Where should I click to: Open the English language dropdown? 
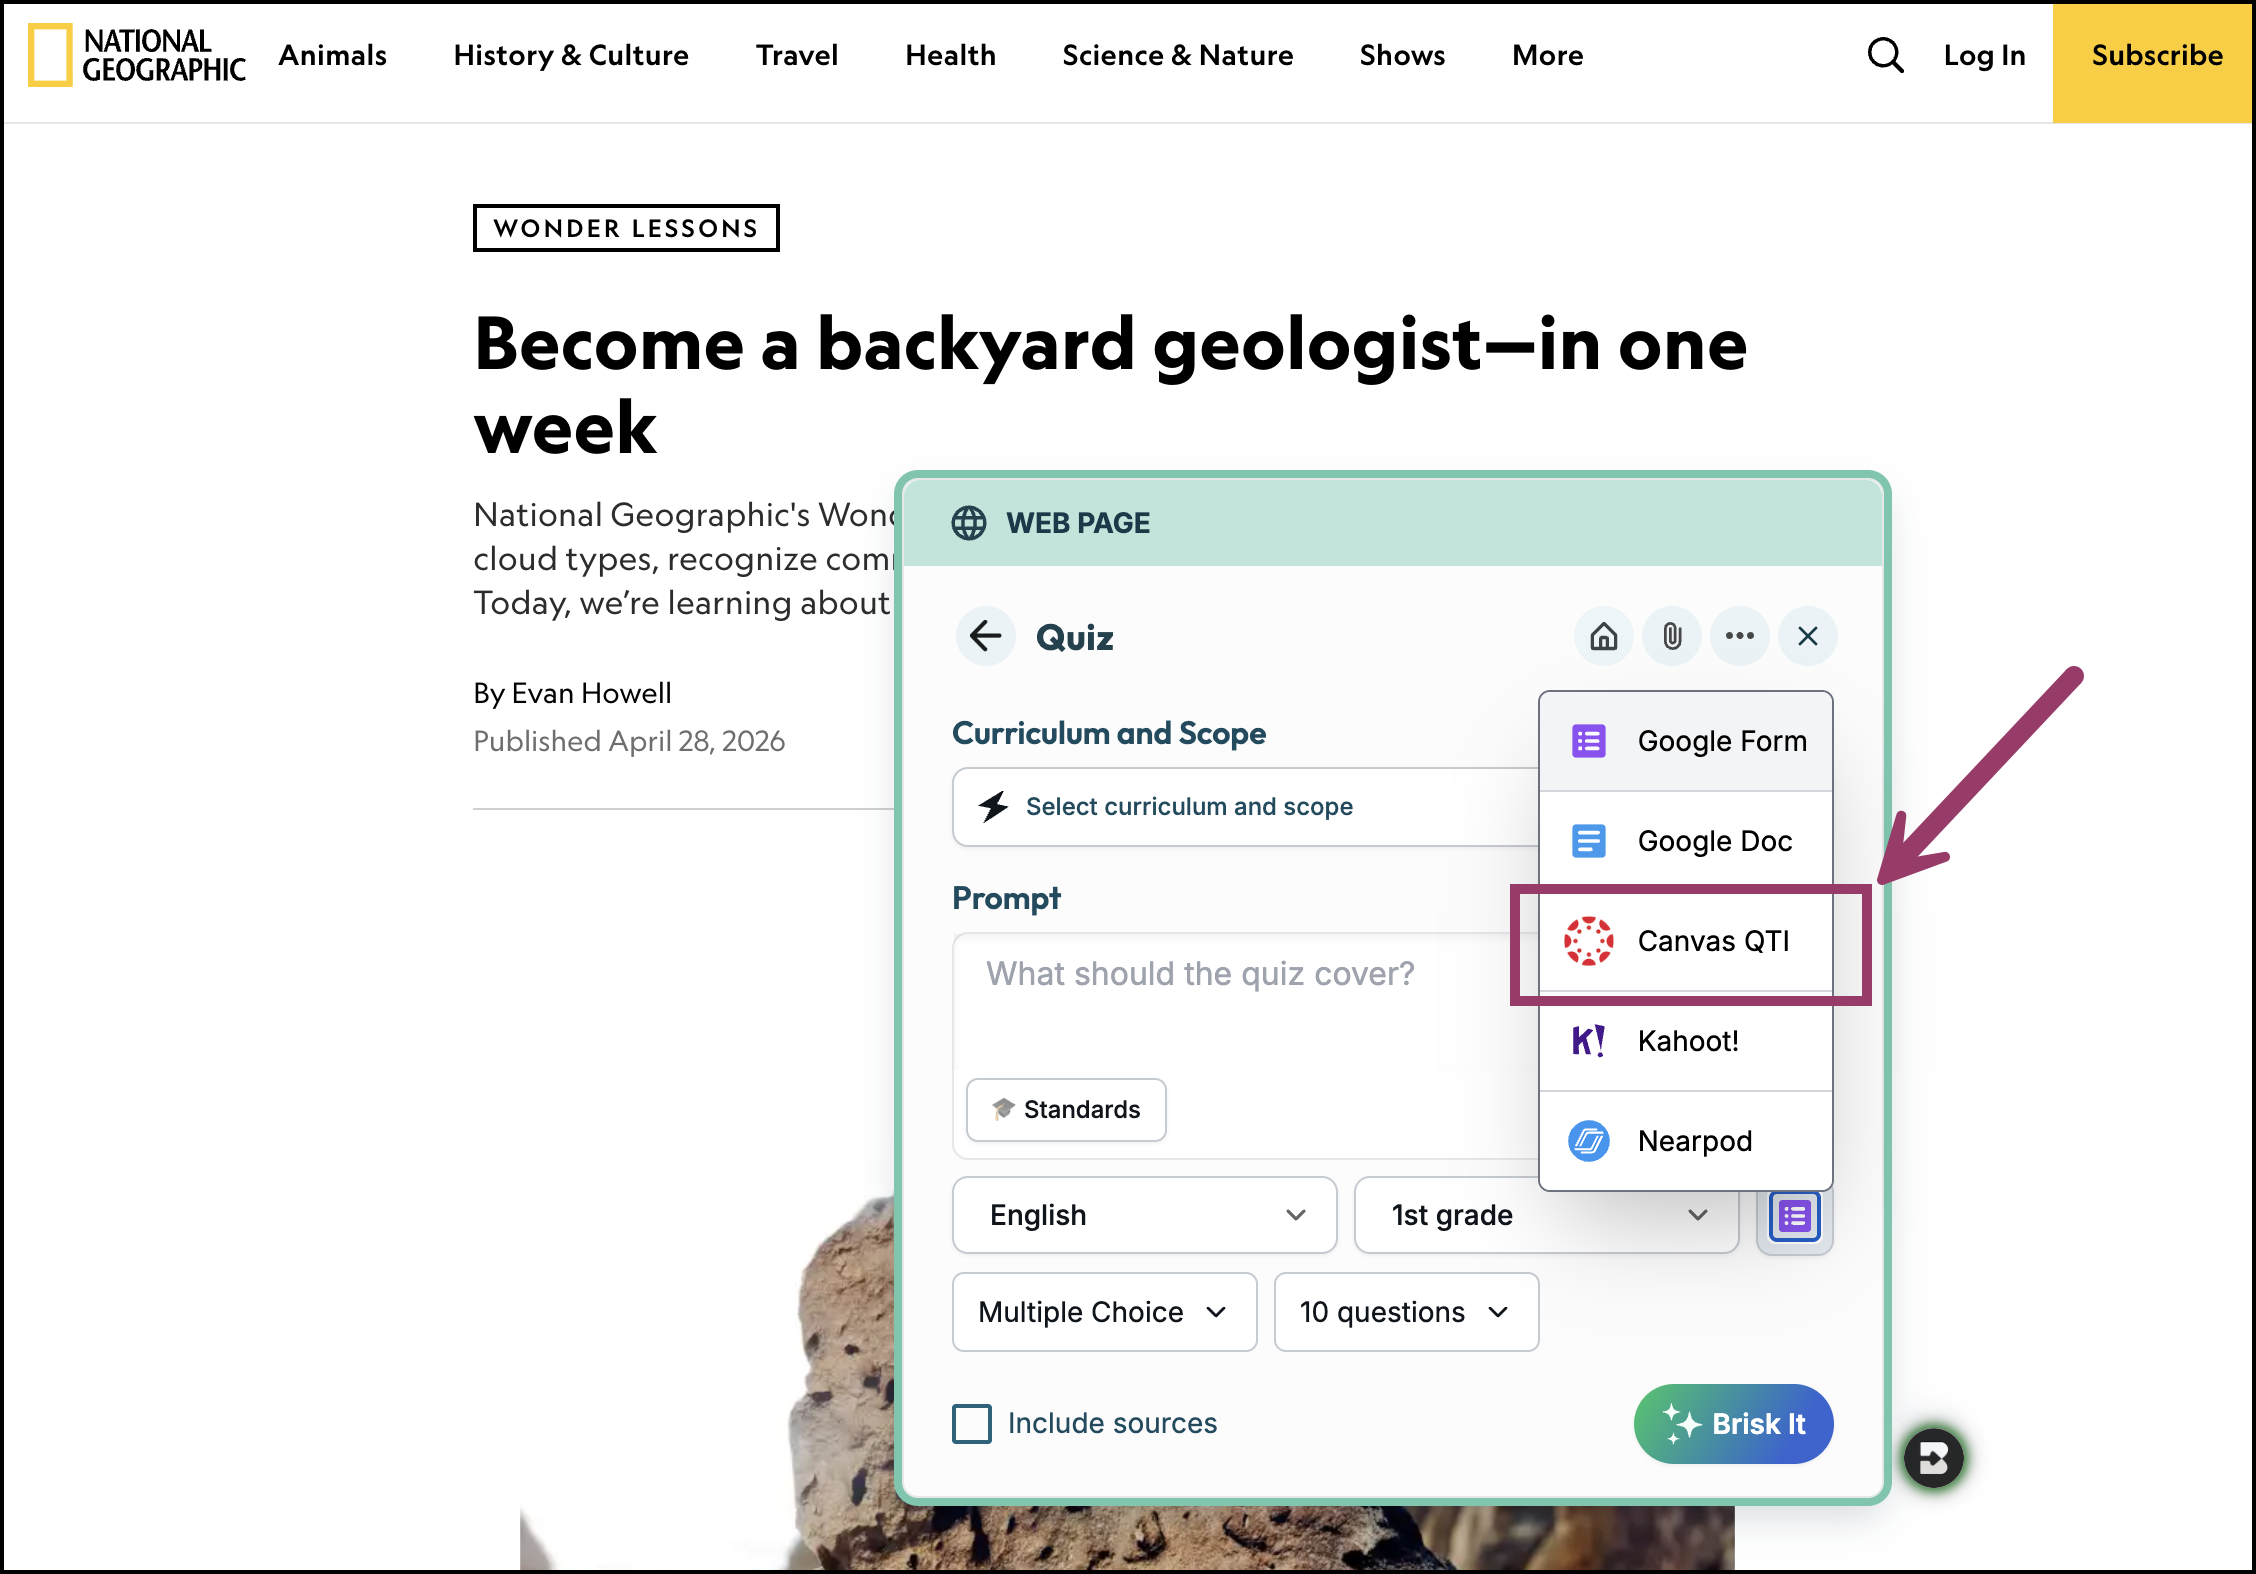point(1145,1215)
